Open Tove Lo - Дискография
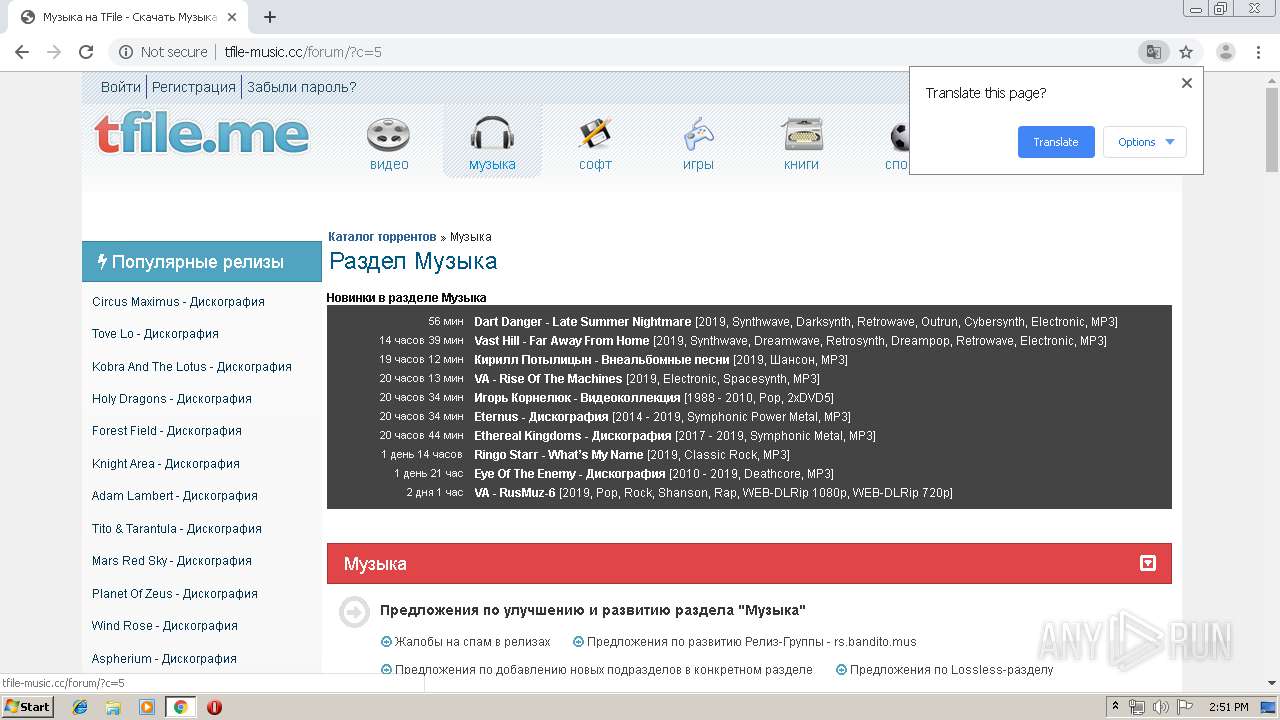 [155, 334]
